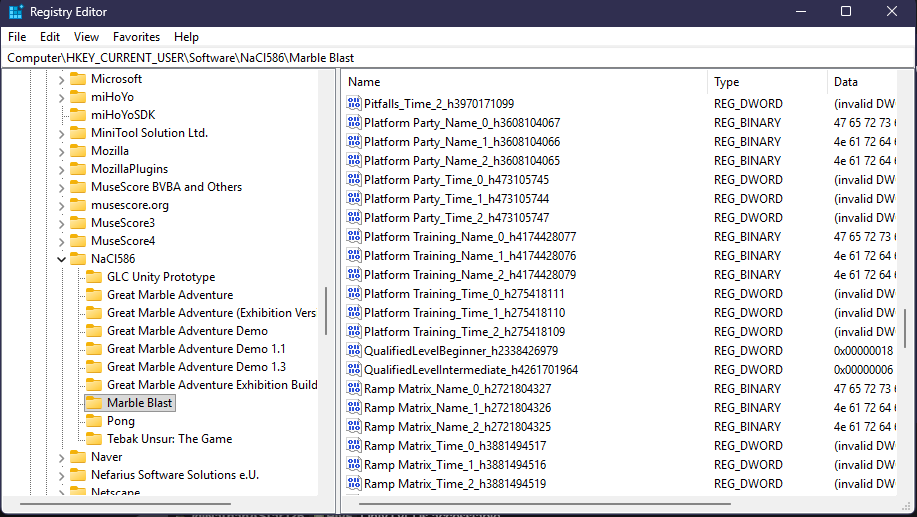Click value icon for Platform Party_Name_2_h3608104065
The width and height of the screenshot is (917, 517).
354,161
